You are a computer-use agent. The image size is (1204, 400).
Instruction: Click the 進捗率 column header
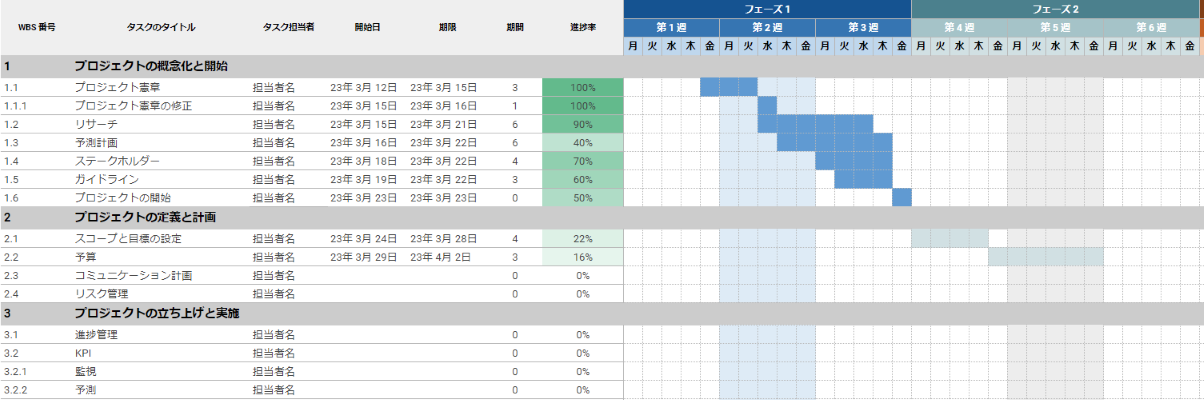pos(582,27)
